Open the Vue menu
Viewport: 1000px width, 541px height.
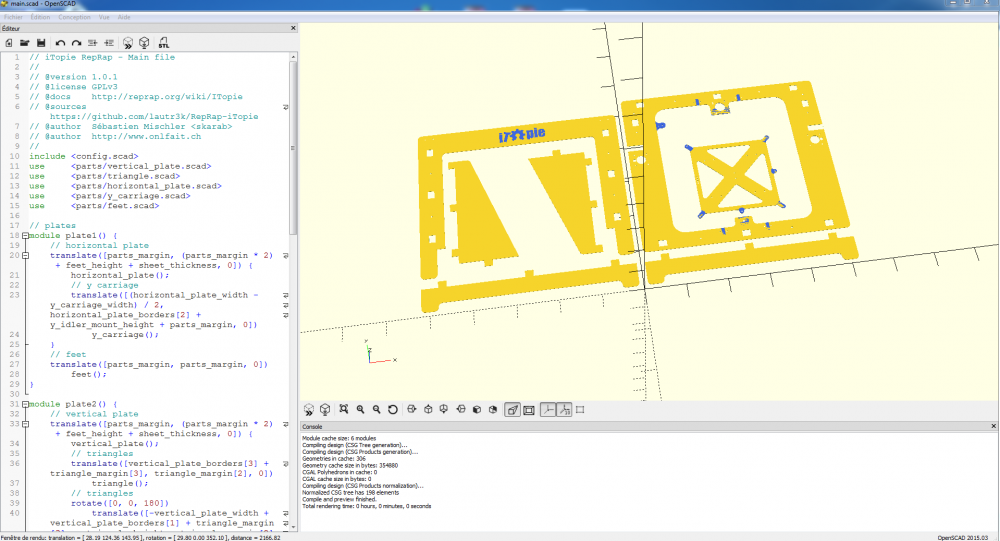point(104,17)
